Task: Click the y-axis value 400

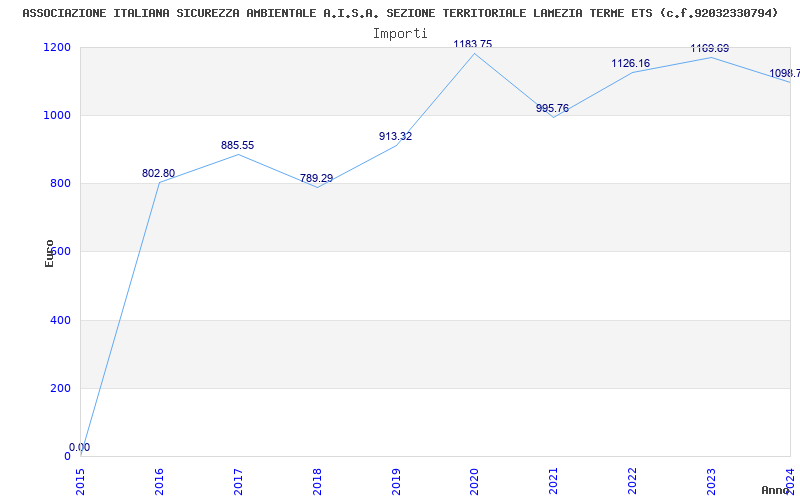Action: click(61, 320)
